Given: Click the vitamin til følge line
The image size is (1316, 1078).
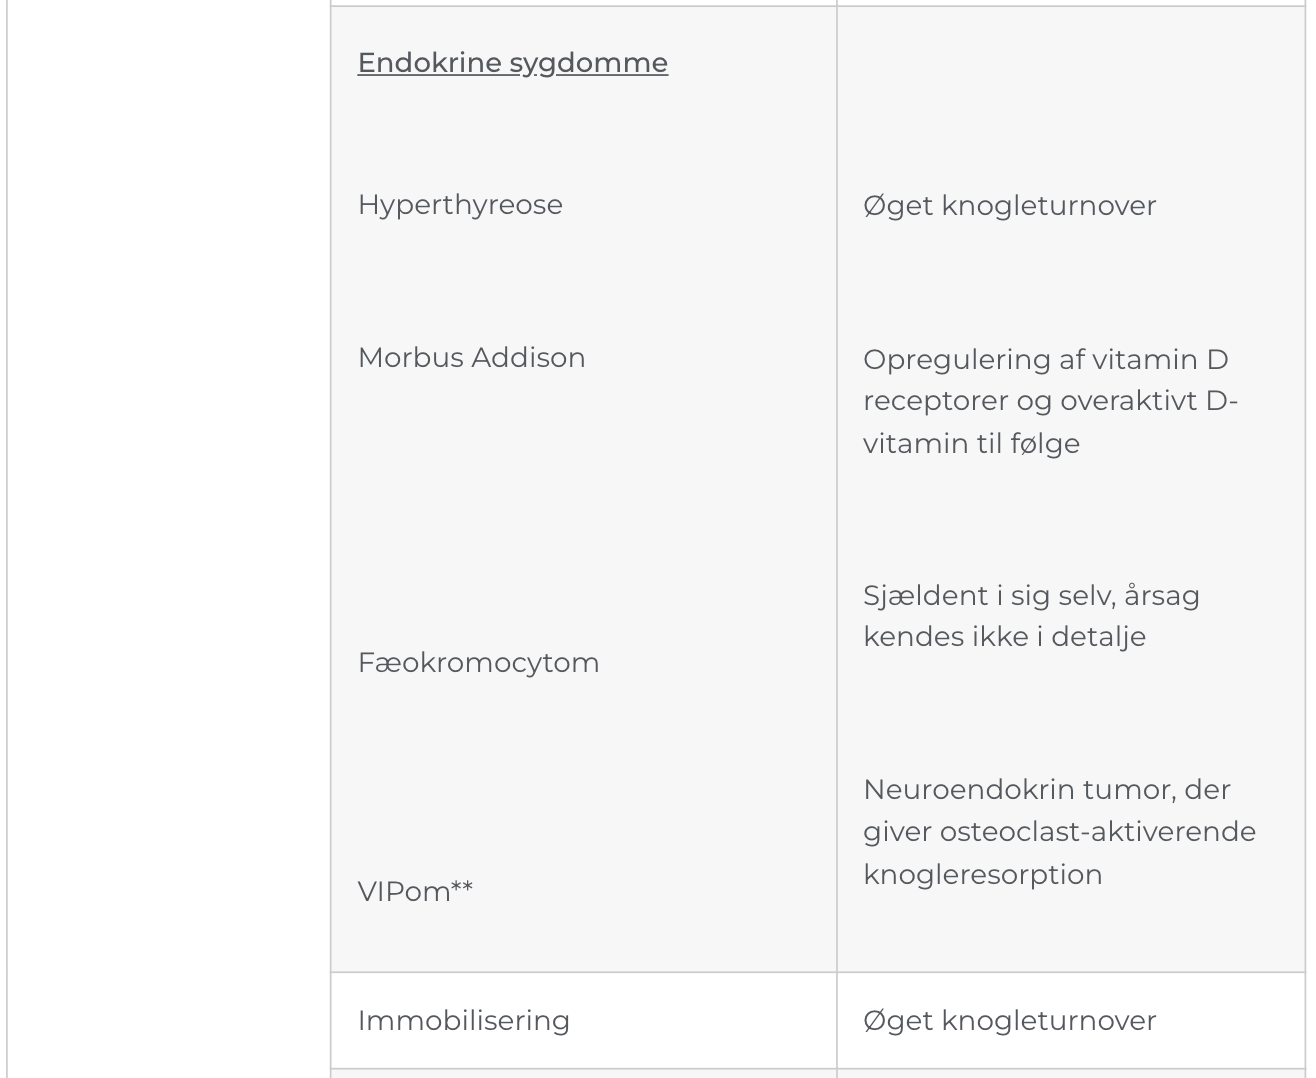Looking at the screenshot, I should (x=971, y=444).
